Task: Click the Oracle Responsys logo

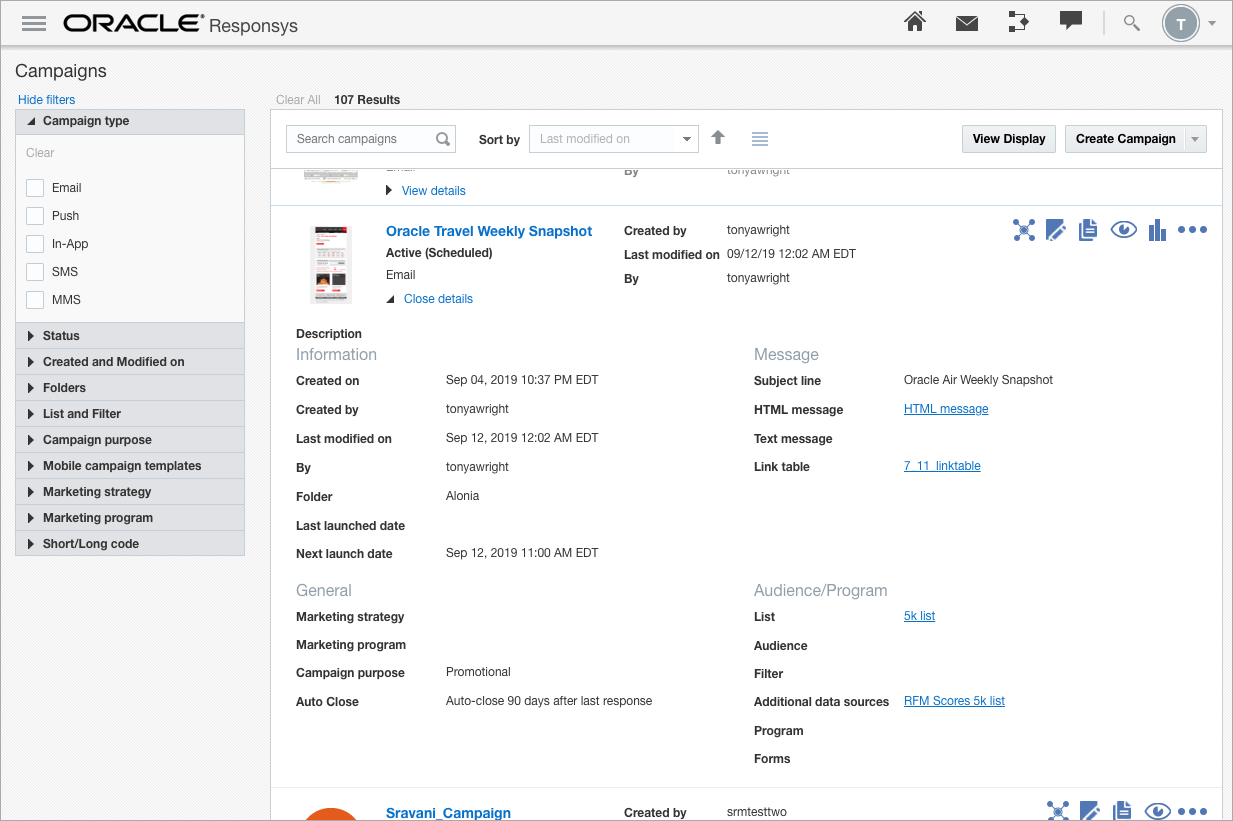Action: click(x=180, y=24)
